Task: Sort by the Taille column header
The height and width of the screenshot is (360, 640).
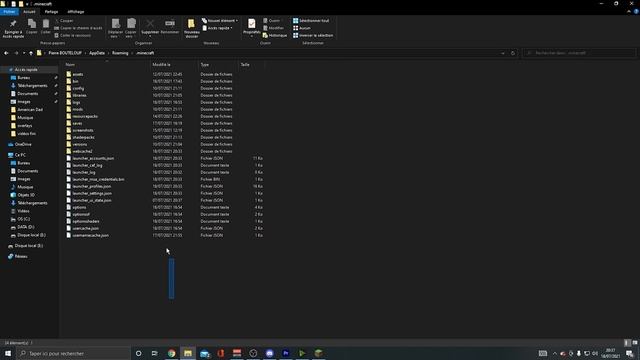Action: [251, 64]
